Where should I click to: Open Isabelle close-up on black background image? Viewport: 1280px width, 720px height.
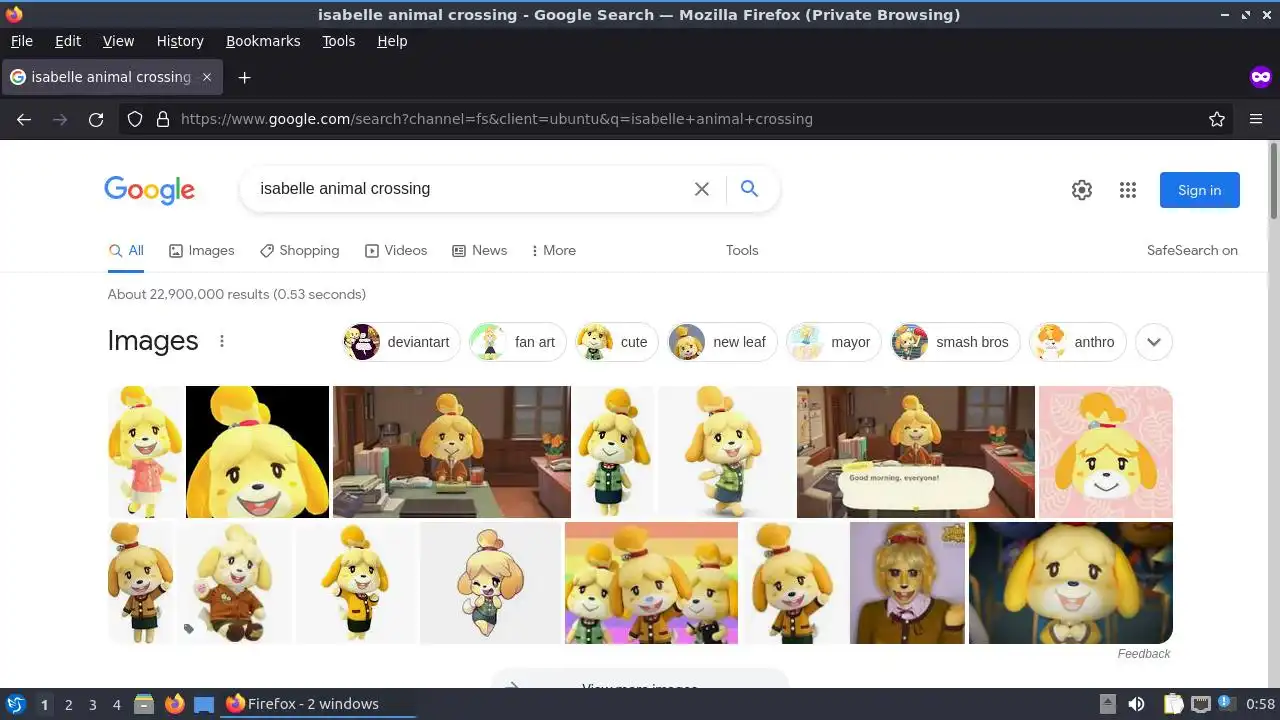(257, 452)
